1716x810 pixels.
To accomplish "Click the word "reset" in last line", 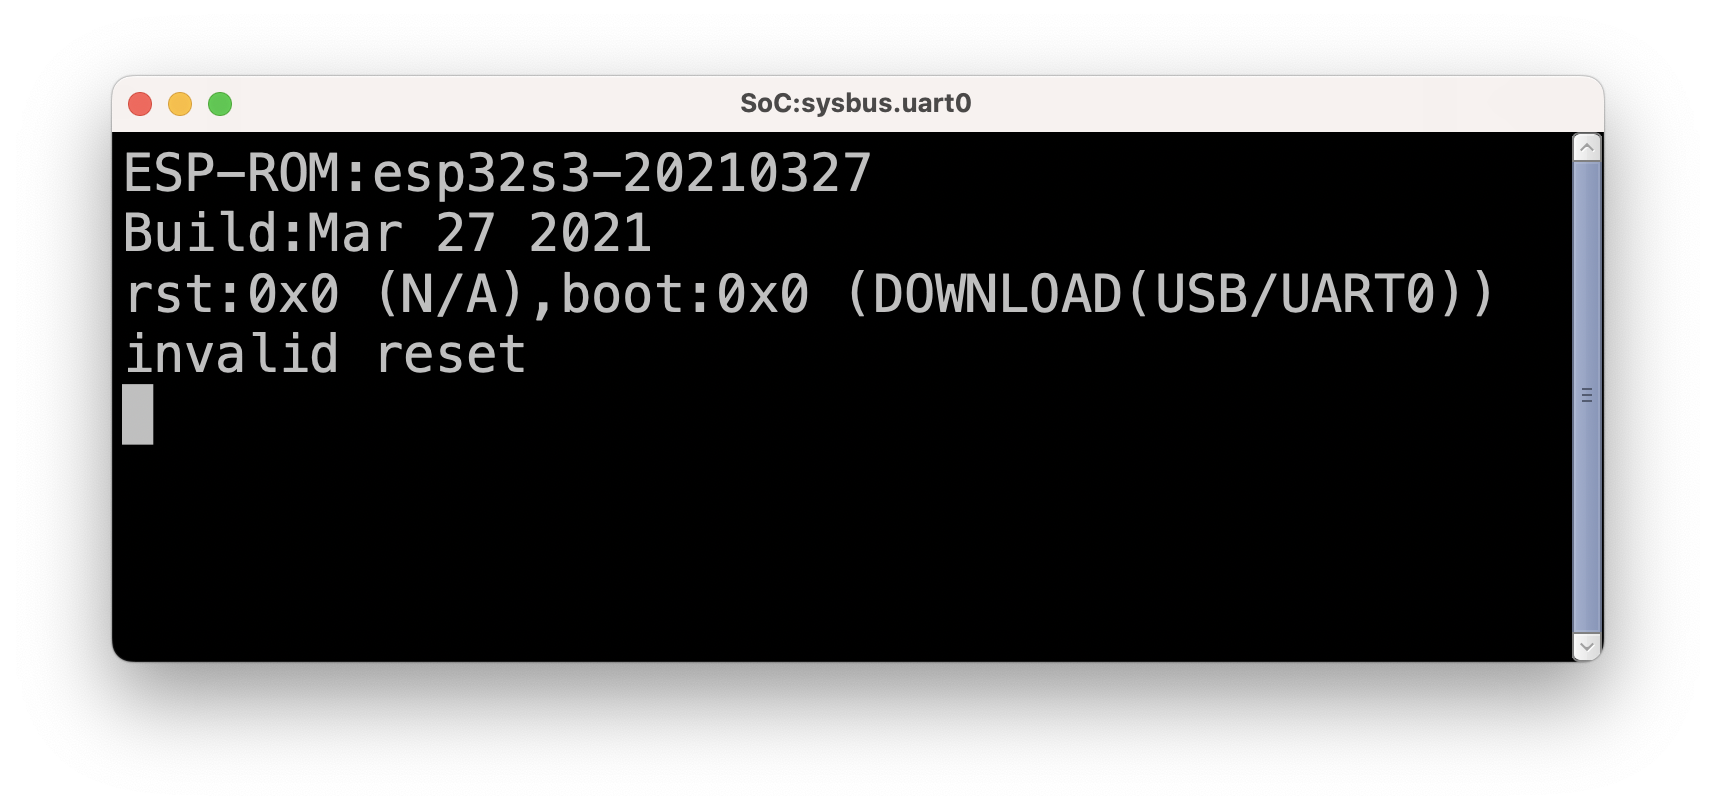I will 450,355.
